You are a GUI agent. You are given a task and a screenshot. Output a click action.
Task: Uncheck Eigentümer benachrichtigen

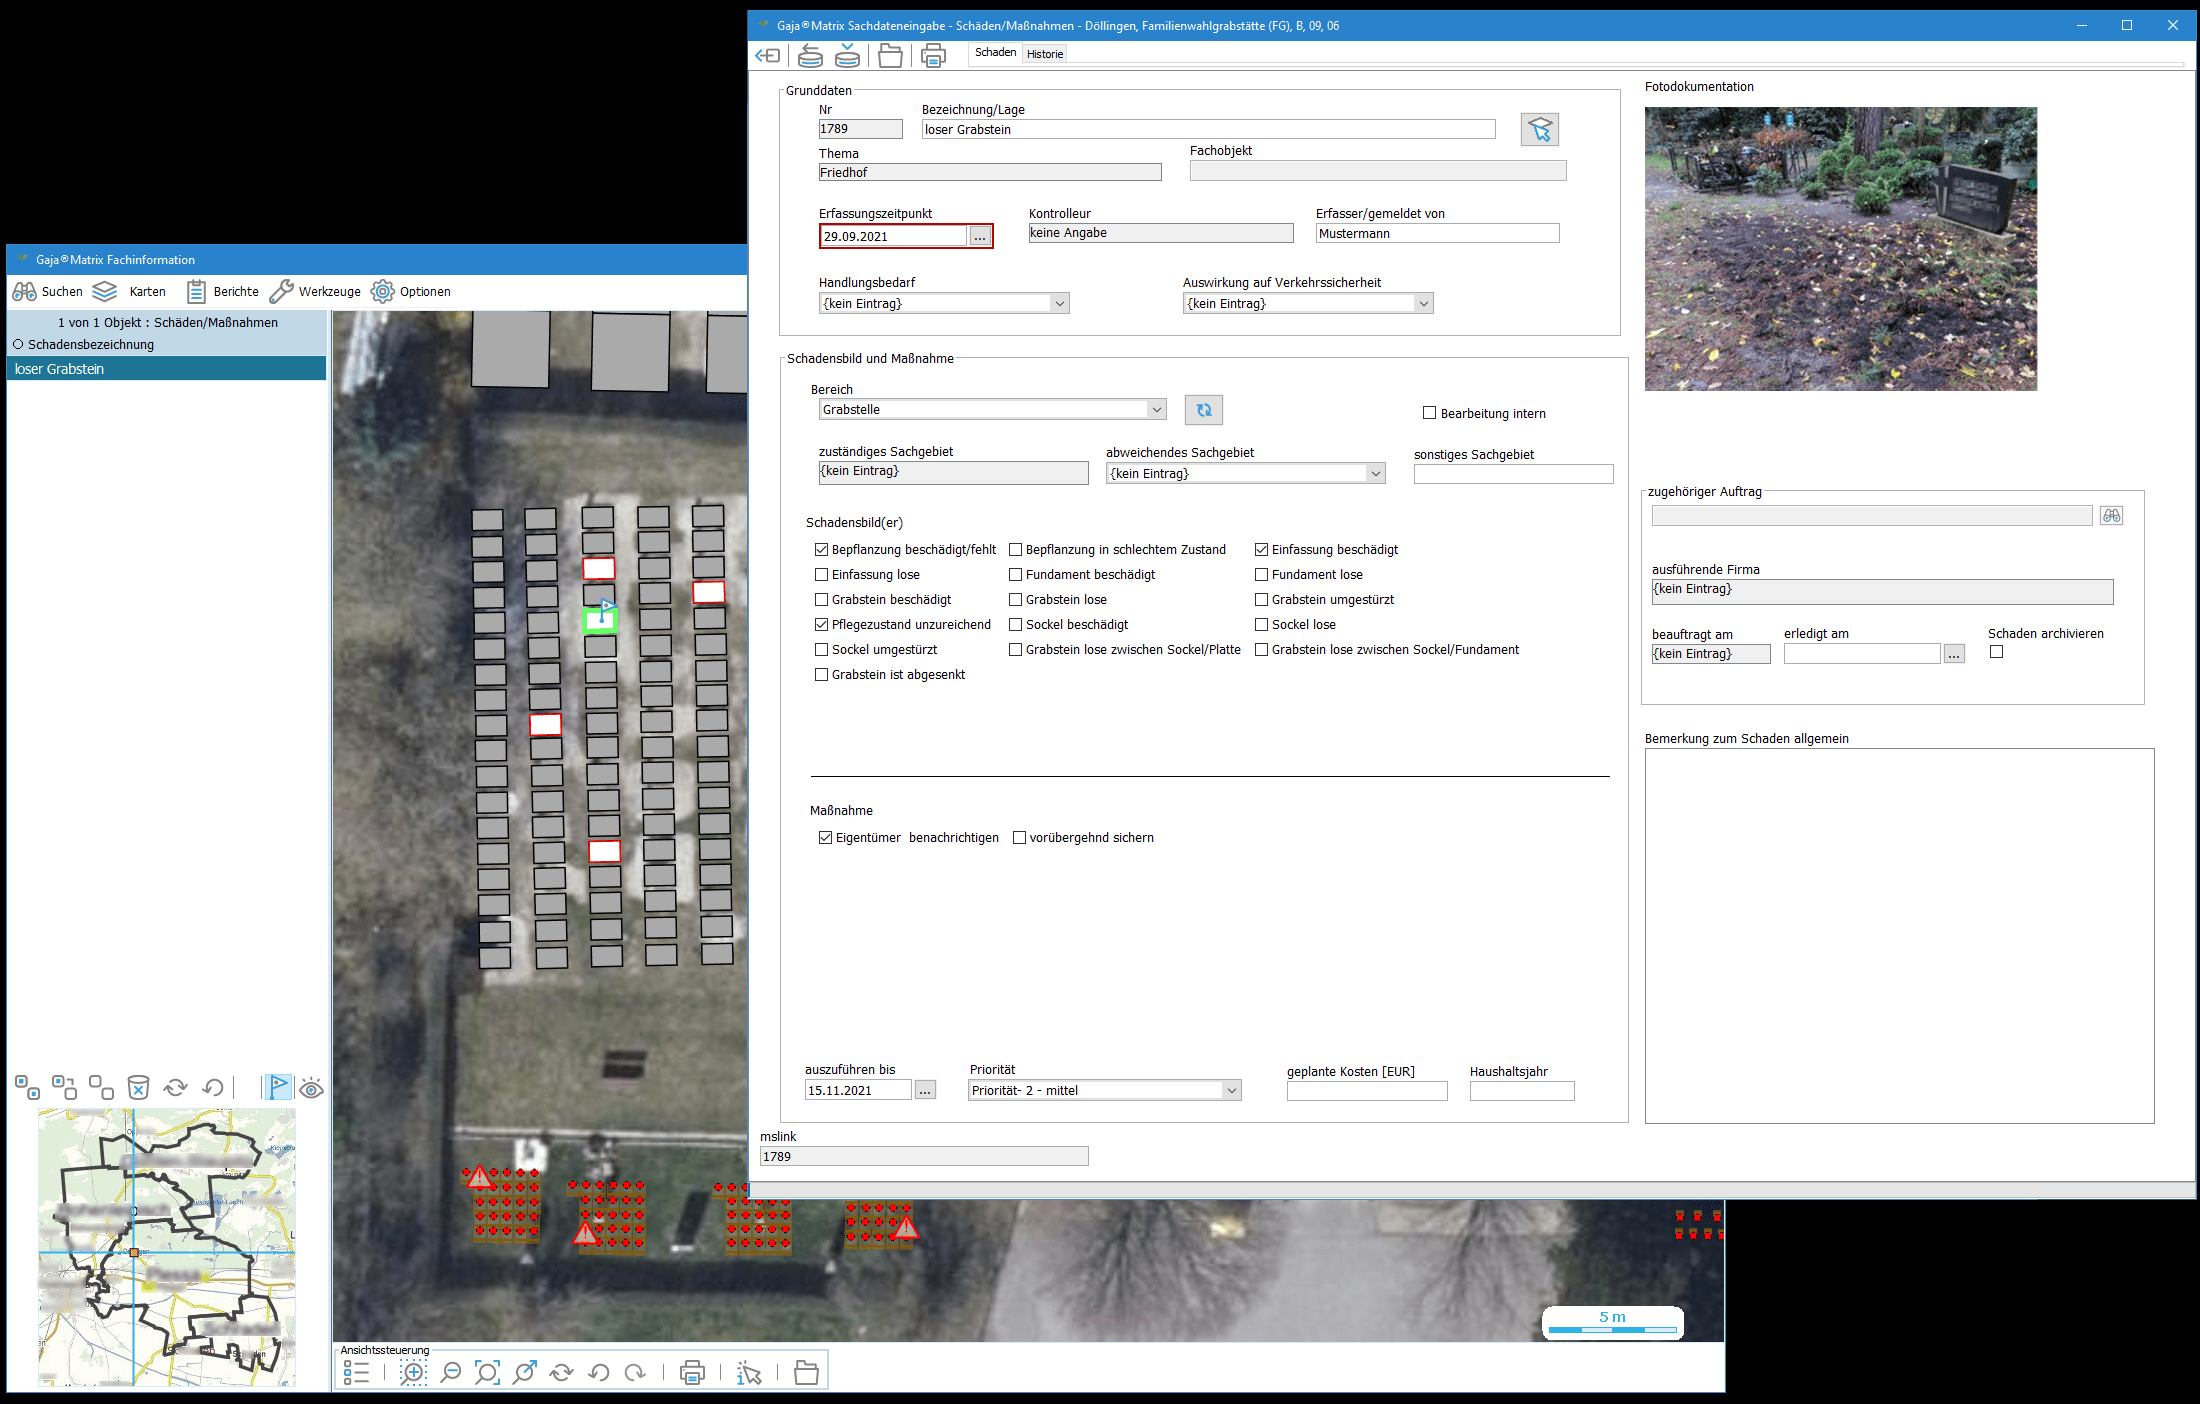(x=826, y=838)
